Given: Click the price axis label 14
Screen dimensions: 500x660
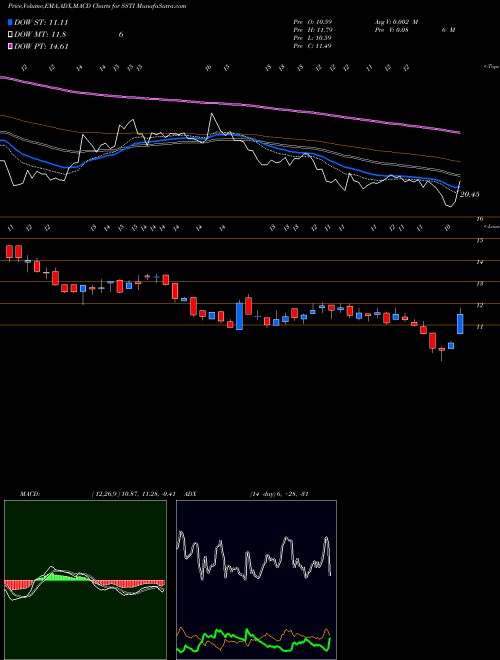Looking at the screenshot, I should click(480, 262).
